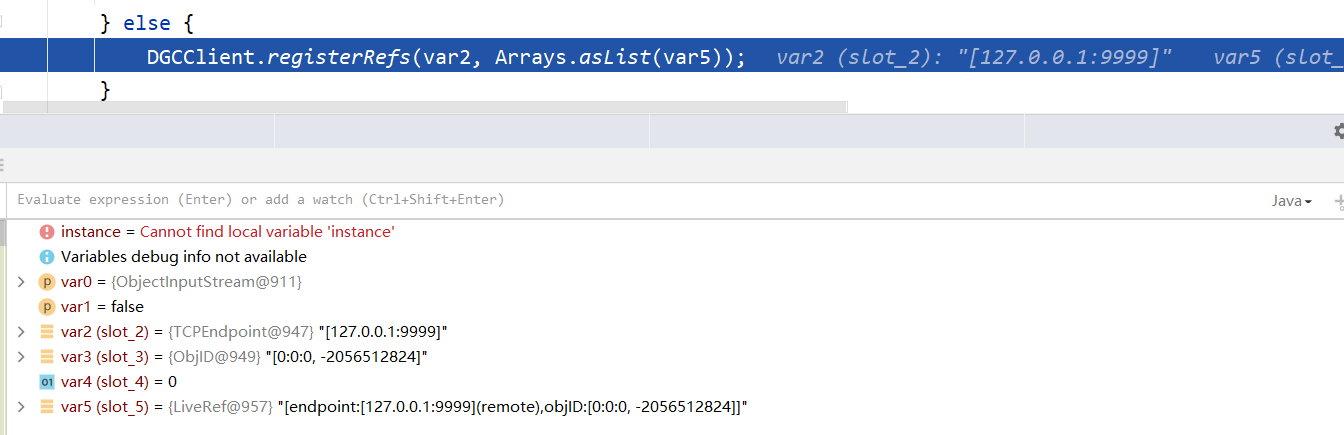
Task: Click the slot icon beside var2
Action: click(46, 332)
